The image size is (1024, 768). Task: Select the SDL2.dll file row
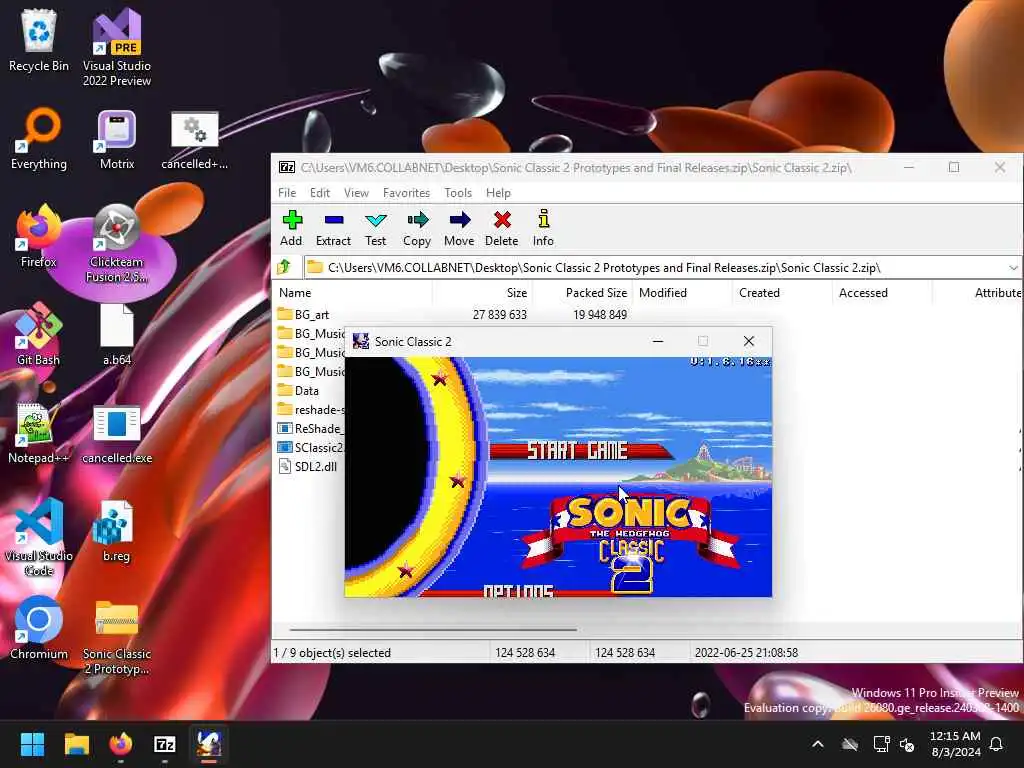pos(310,466)
